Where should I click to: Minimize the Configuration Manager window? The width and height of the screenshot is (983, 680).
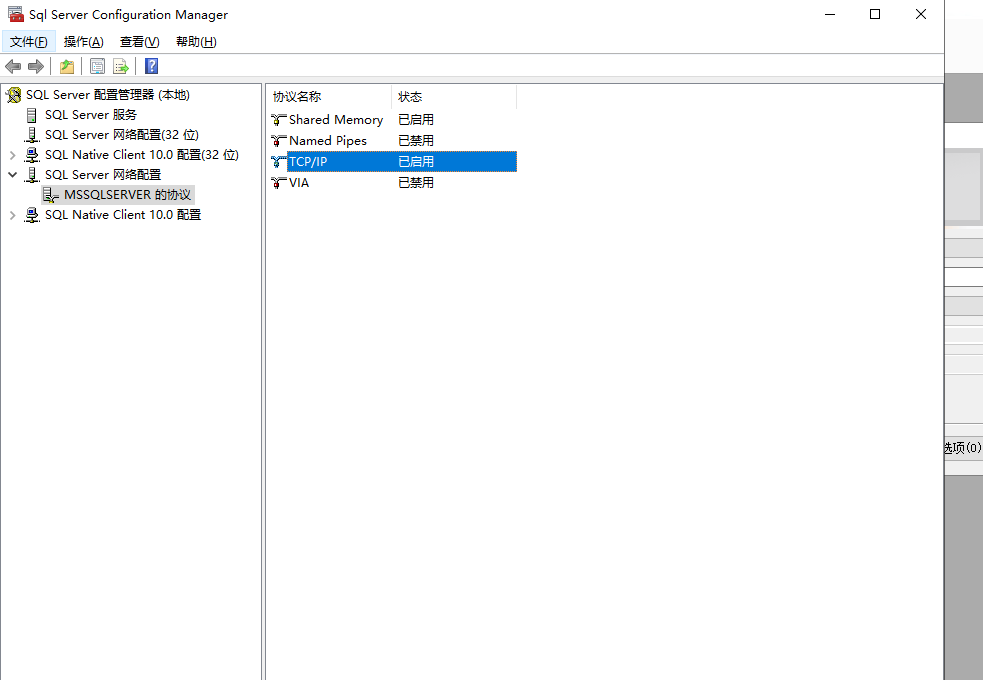pos(830,14)
